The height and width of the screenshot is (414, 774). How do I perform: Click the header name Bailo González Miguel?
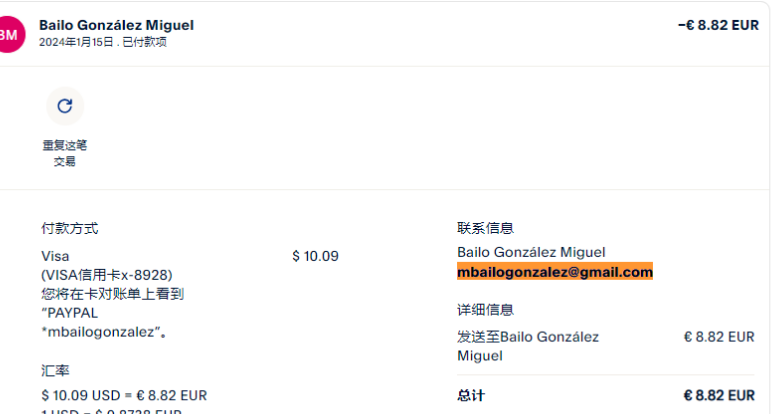pos(116,25)
